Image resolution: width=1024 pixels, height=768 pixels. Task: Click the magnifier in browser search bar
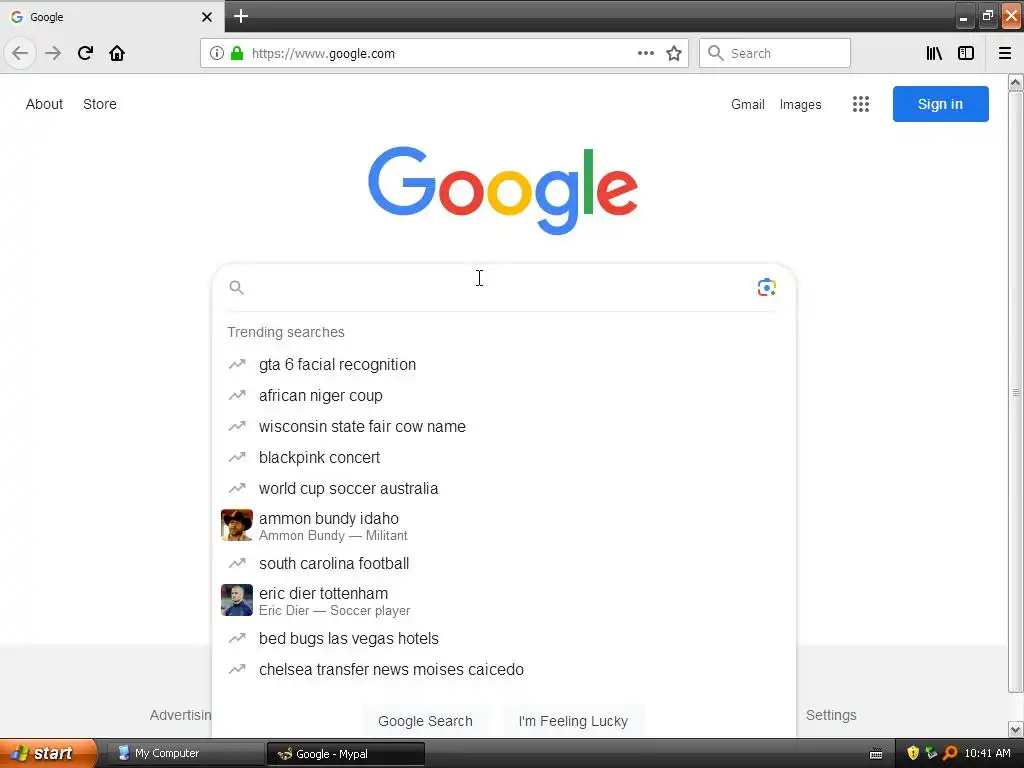point(716,53)
